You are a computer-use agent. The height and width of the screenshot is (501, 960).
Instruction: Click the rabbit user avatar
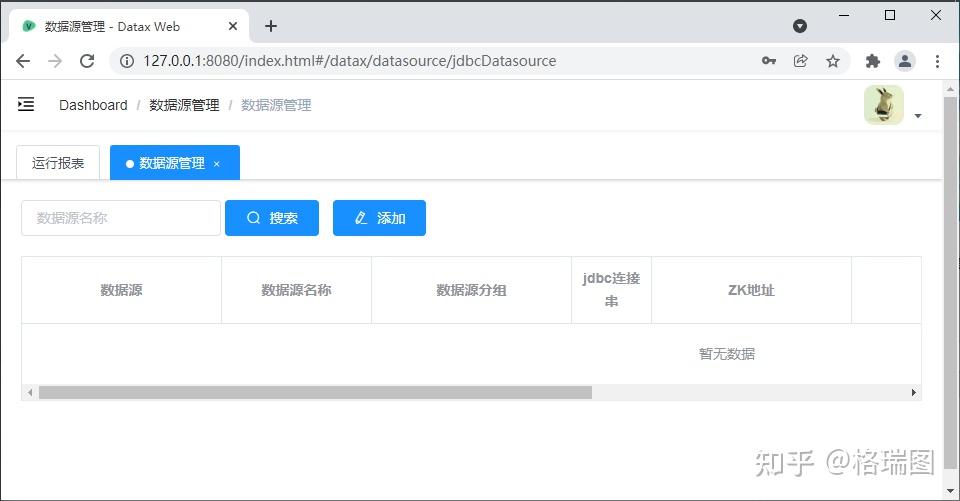point(883,105)
